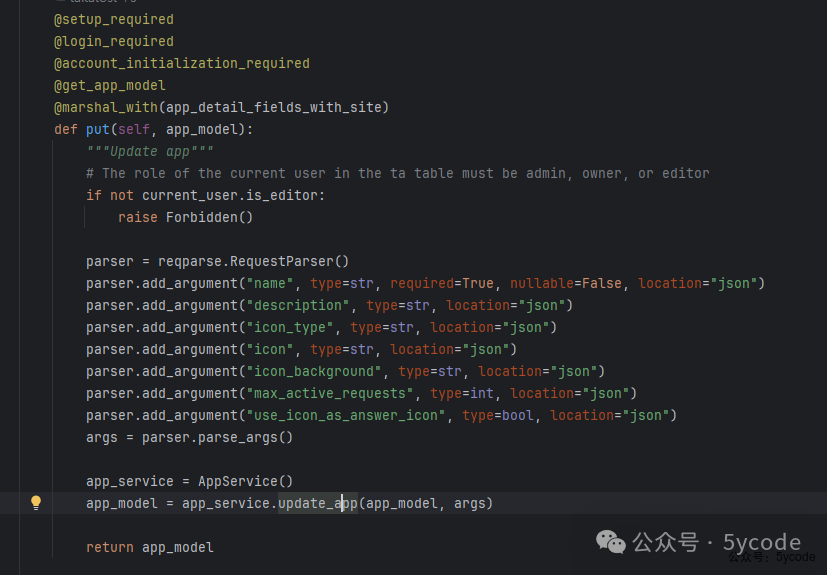Click the @account_initialization_required decorator

(x=181, y=63)
